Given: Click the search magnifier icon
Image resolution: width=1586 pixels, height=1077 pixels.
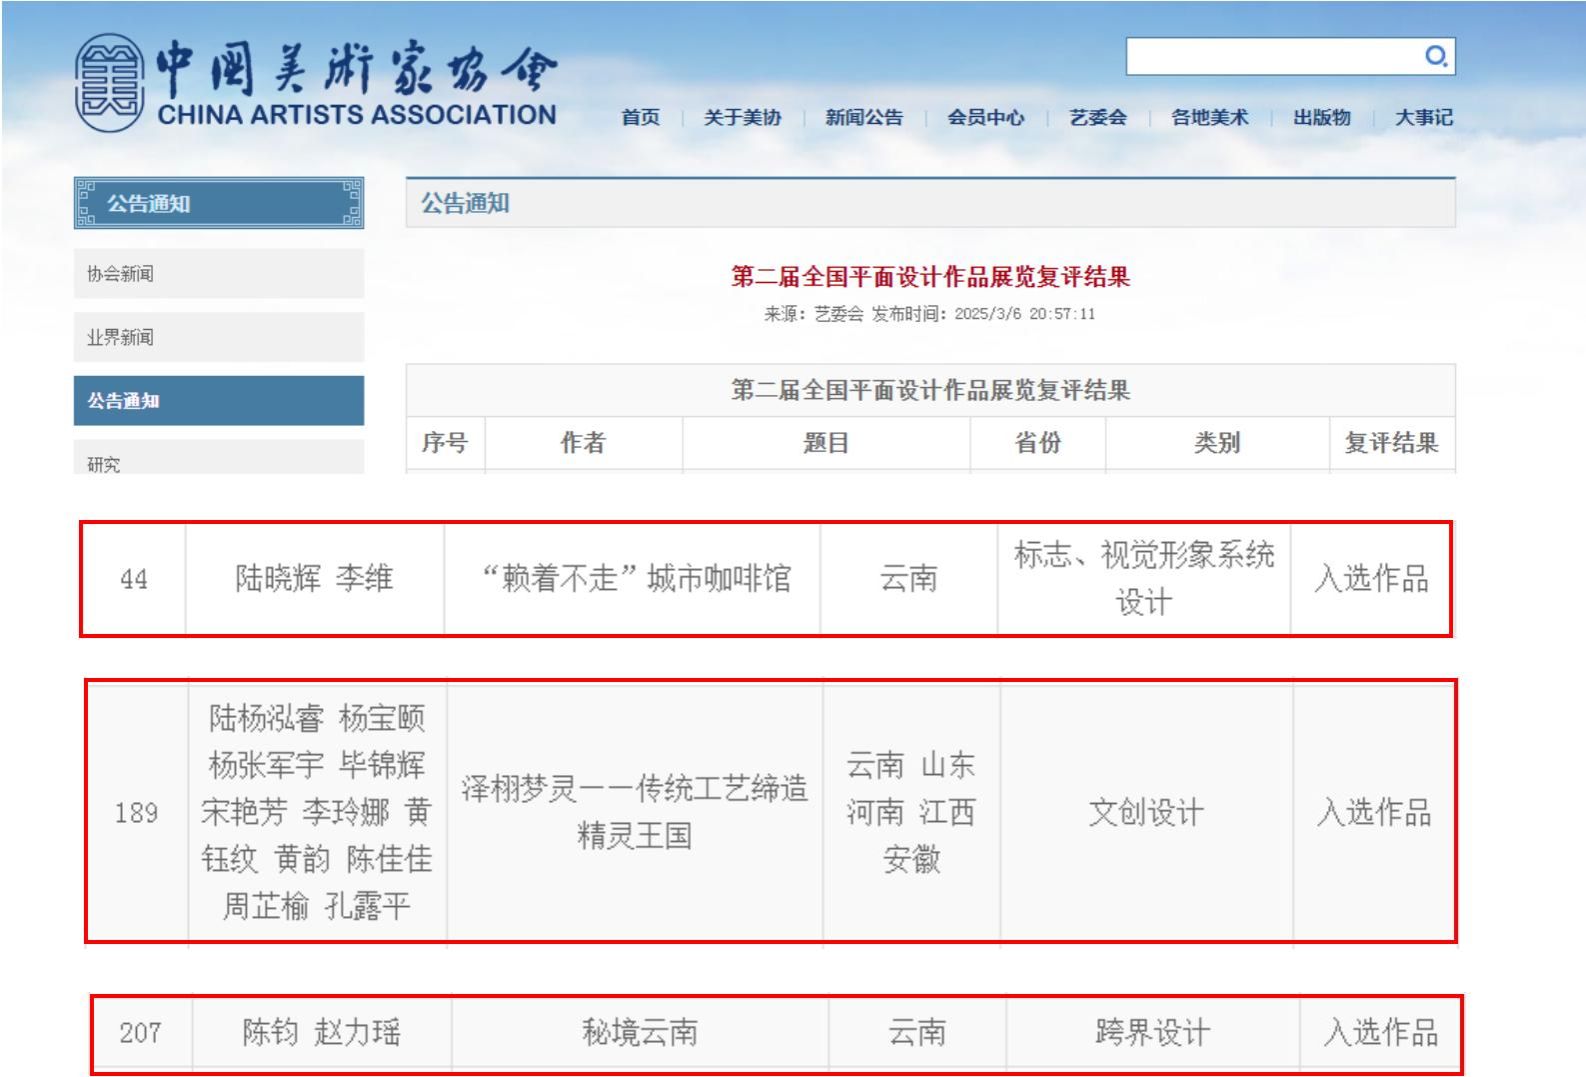Looking at the screenshot, I should 1436,56.
